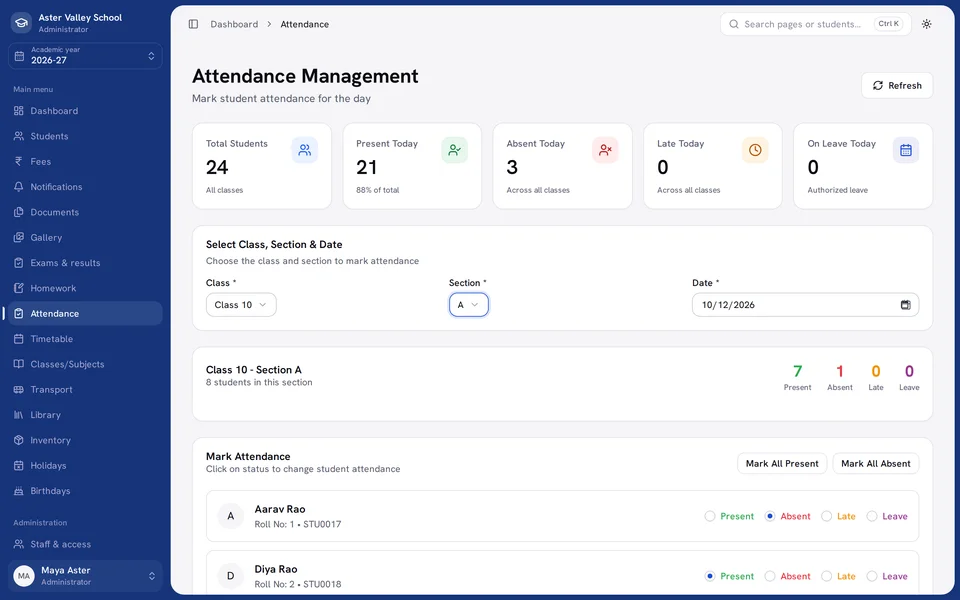Open the Students page
Image resolution: width=960 pixels, height=600 pixels.
(x=83, y=136)
